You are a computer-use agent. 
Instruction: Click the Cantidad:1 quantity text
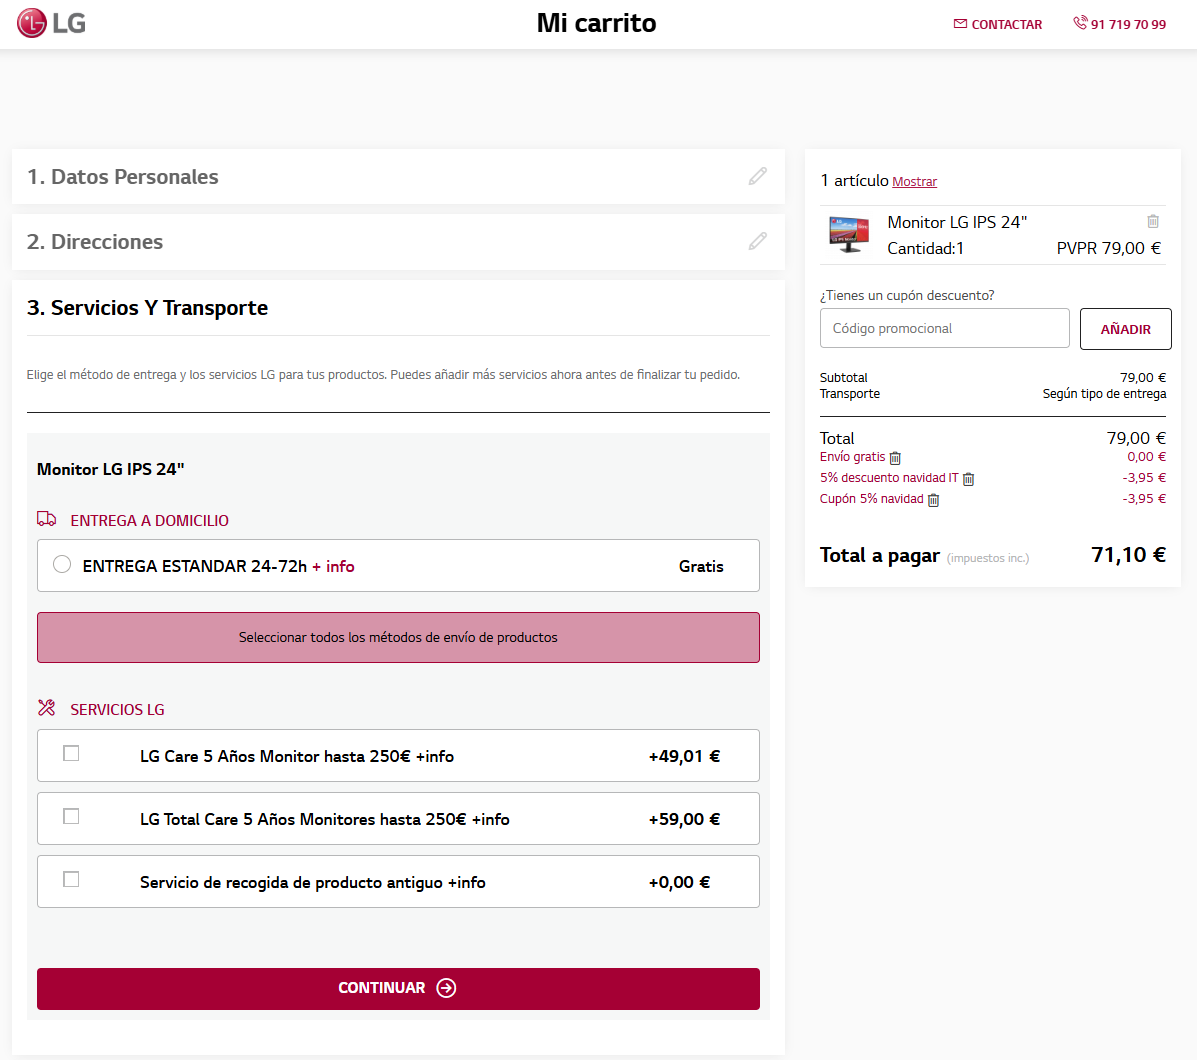click(925, 249)
